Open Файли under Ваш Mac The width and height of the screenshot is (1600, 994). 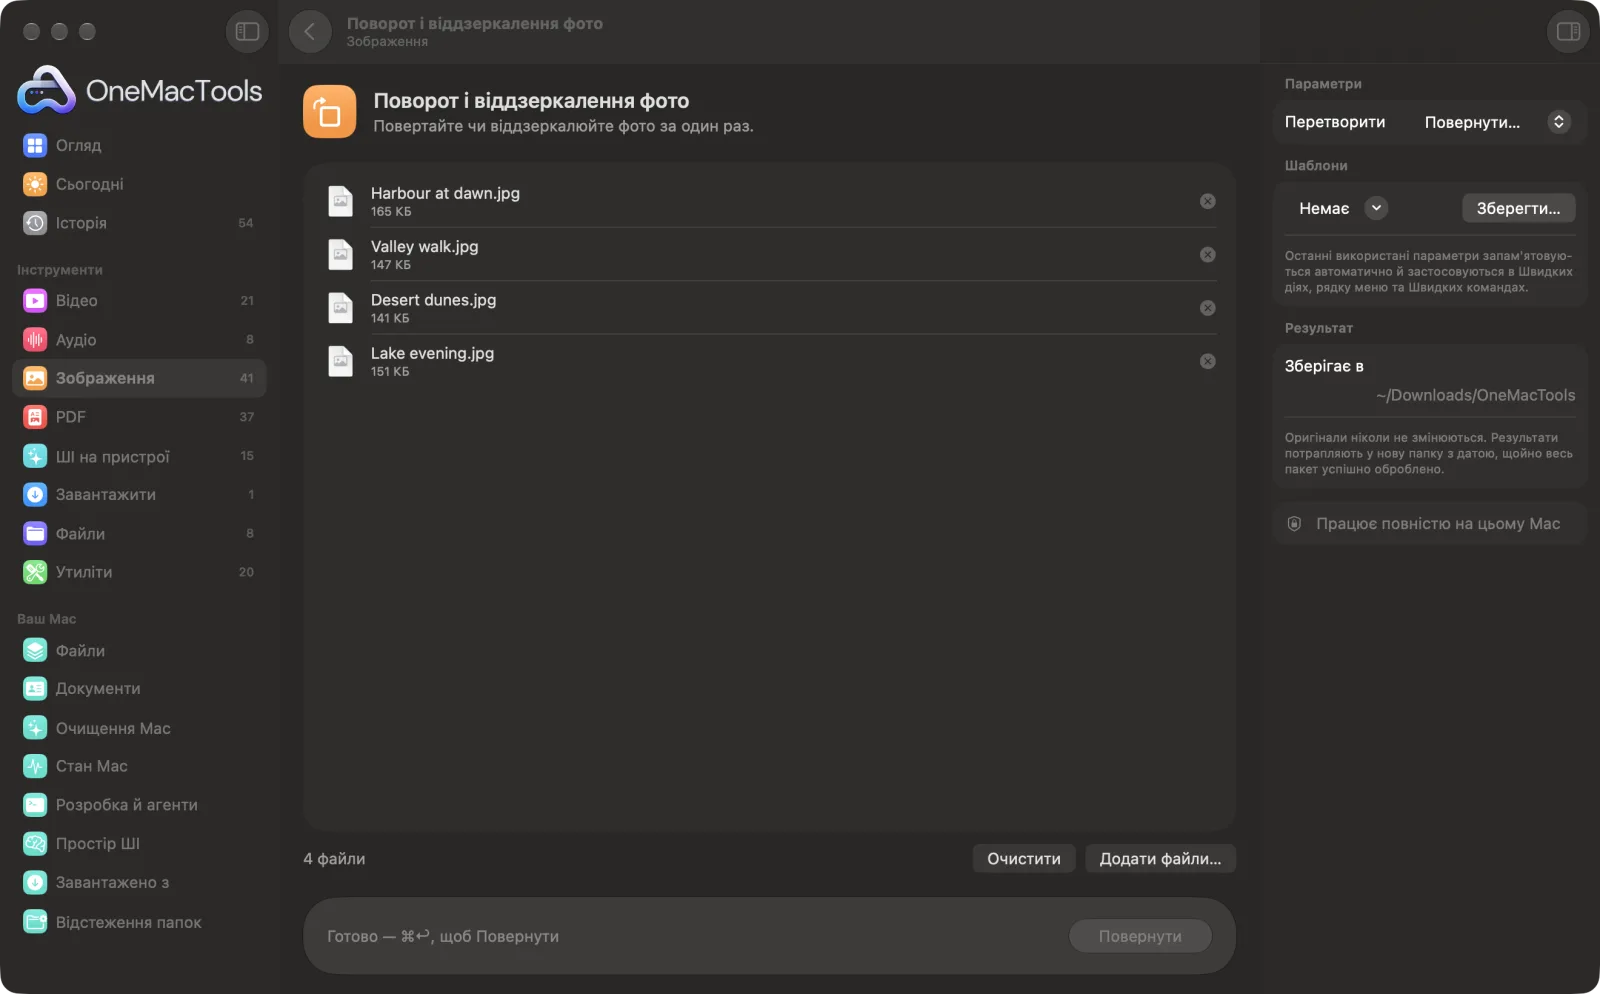[x=139, y=650]
